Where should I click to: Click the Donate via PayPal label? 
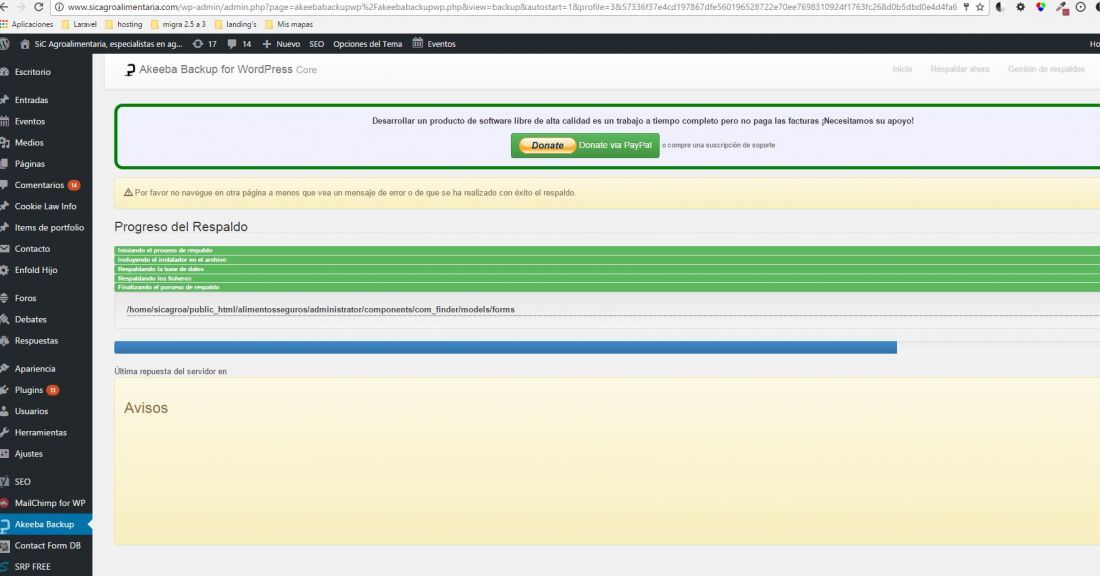tap(615, 145)
